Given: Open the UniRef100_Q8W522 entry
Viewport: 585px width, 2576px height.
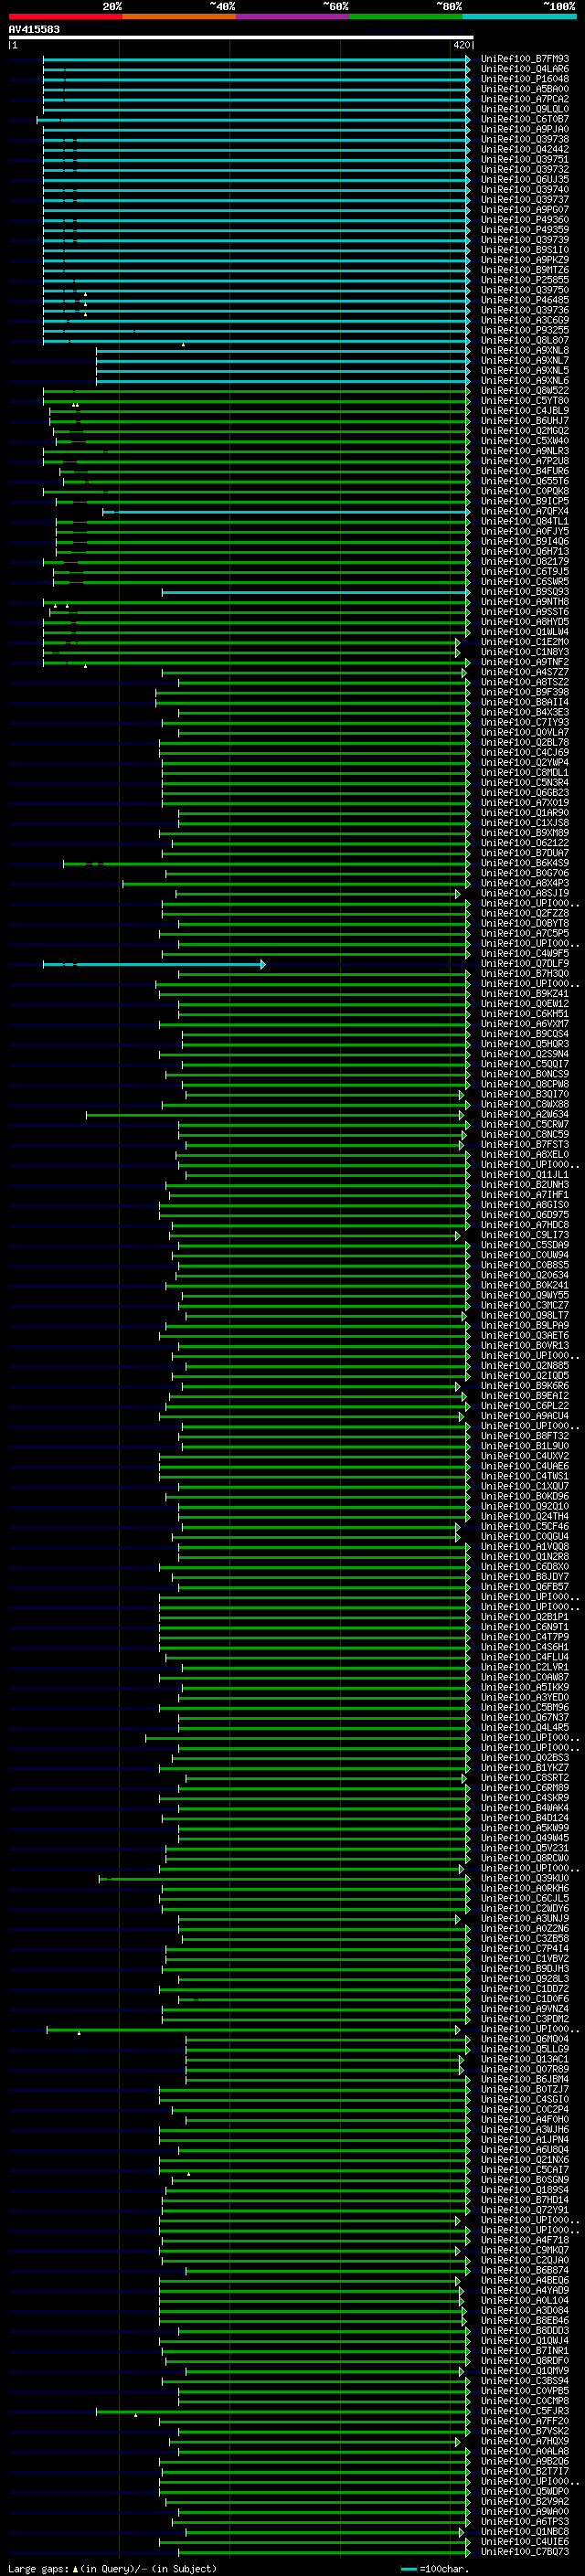Looking at the screenshot, I should point(524,391).
